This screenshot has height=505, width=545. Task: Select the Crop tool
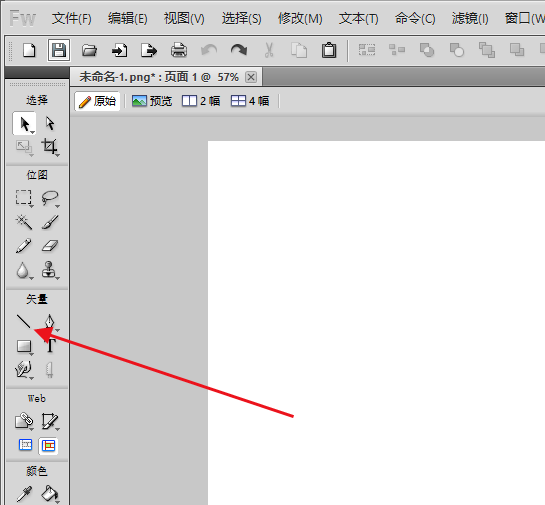click(50, 147)
